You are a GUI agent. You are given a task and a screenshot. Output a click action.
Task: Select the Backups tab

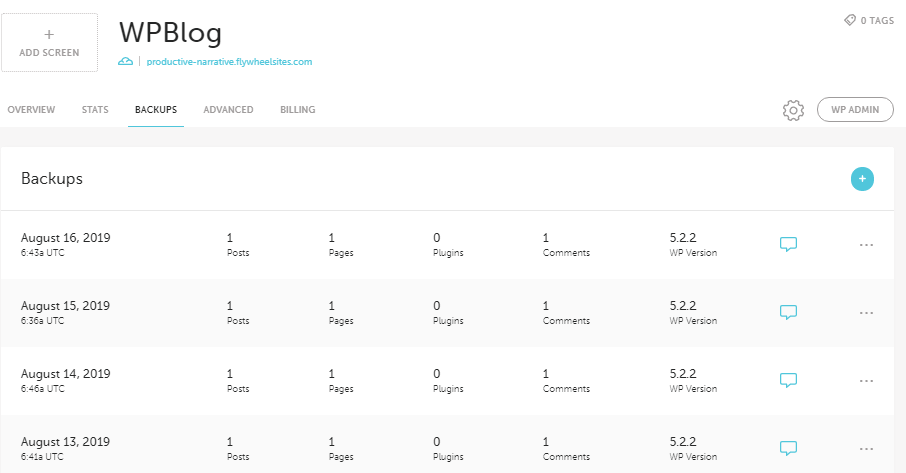[156, 109]
